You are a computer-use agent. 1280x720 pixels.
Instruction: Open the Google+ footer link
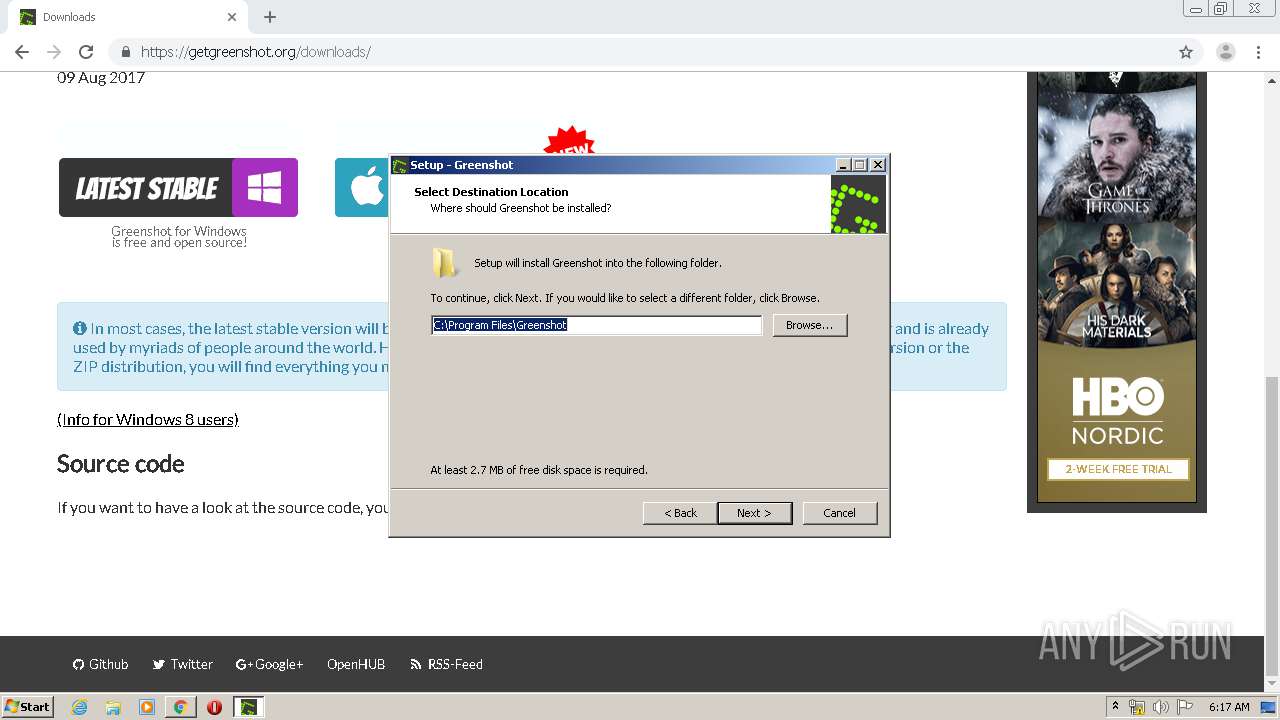(269, 664)
